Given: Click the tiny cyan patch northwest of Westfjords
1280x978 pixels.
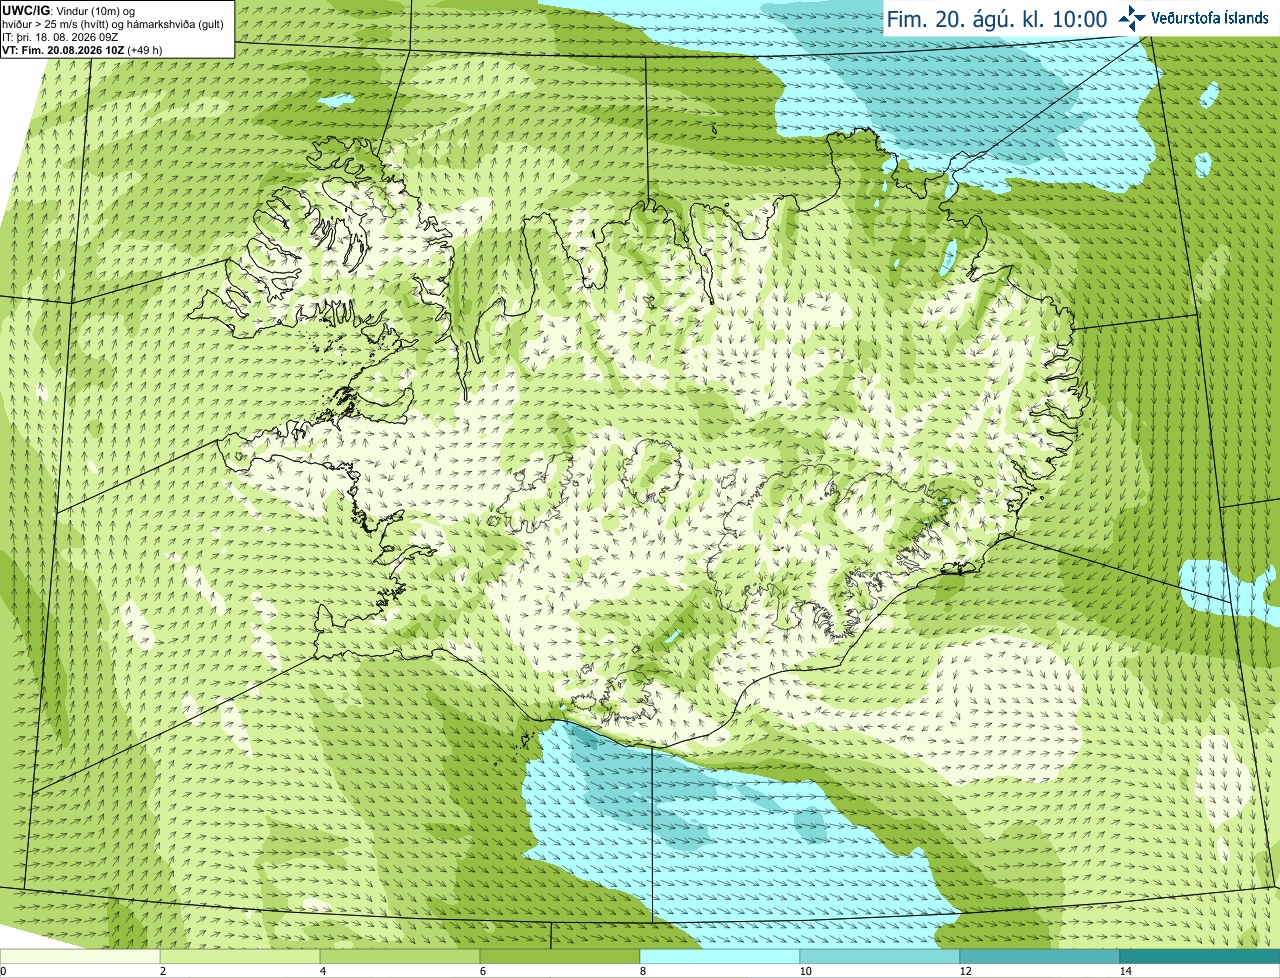Looking at the screenshot, I should 338,101.
